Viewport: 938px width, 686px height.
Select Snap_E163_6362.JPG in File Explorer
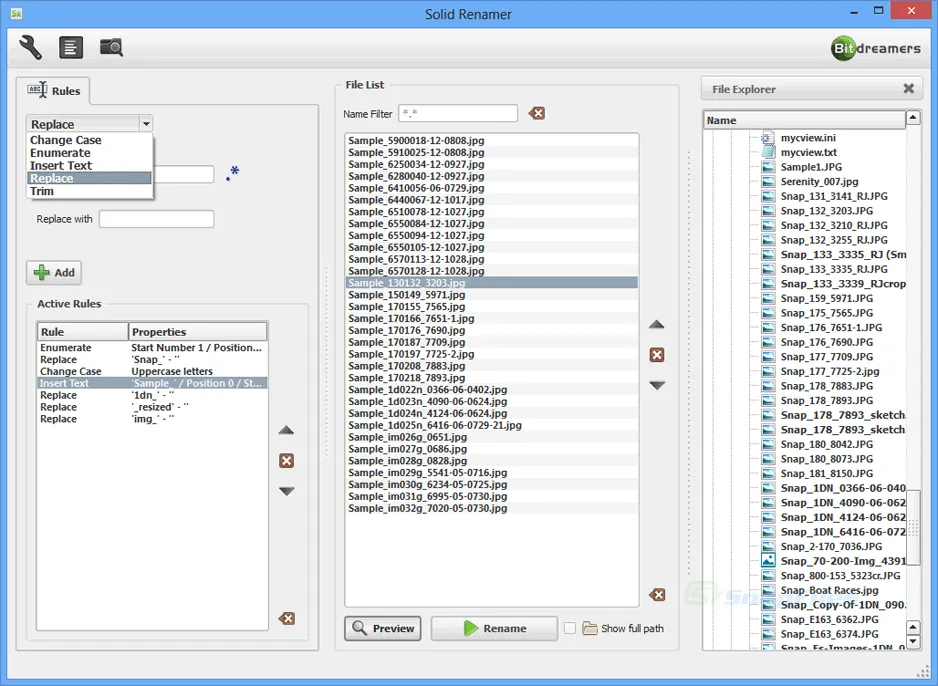[x=829, y=620]
